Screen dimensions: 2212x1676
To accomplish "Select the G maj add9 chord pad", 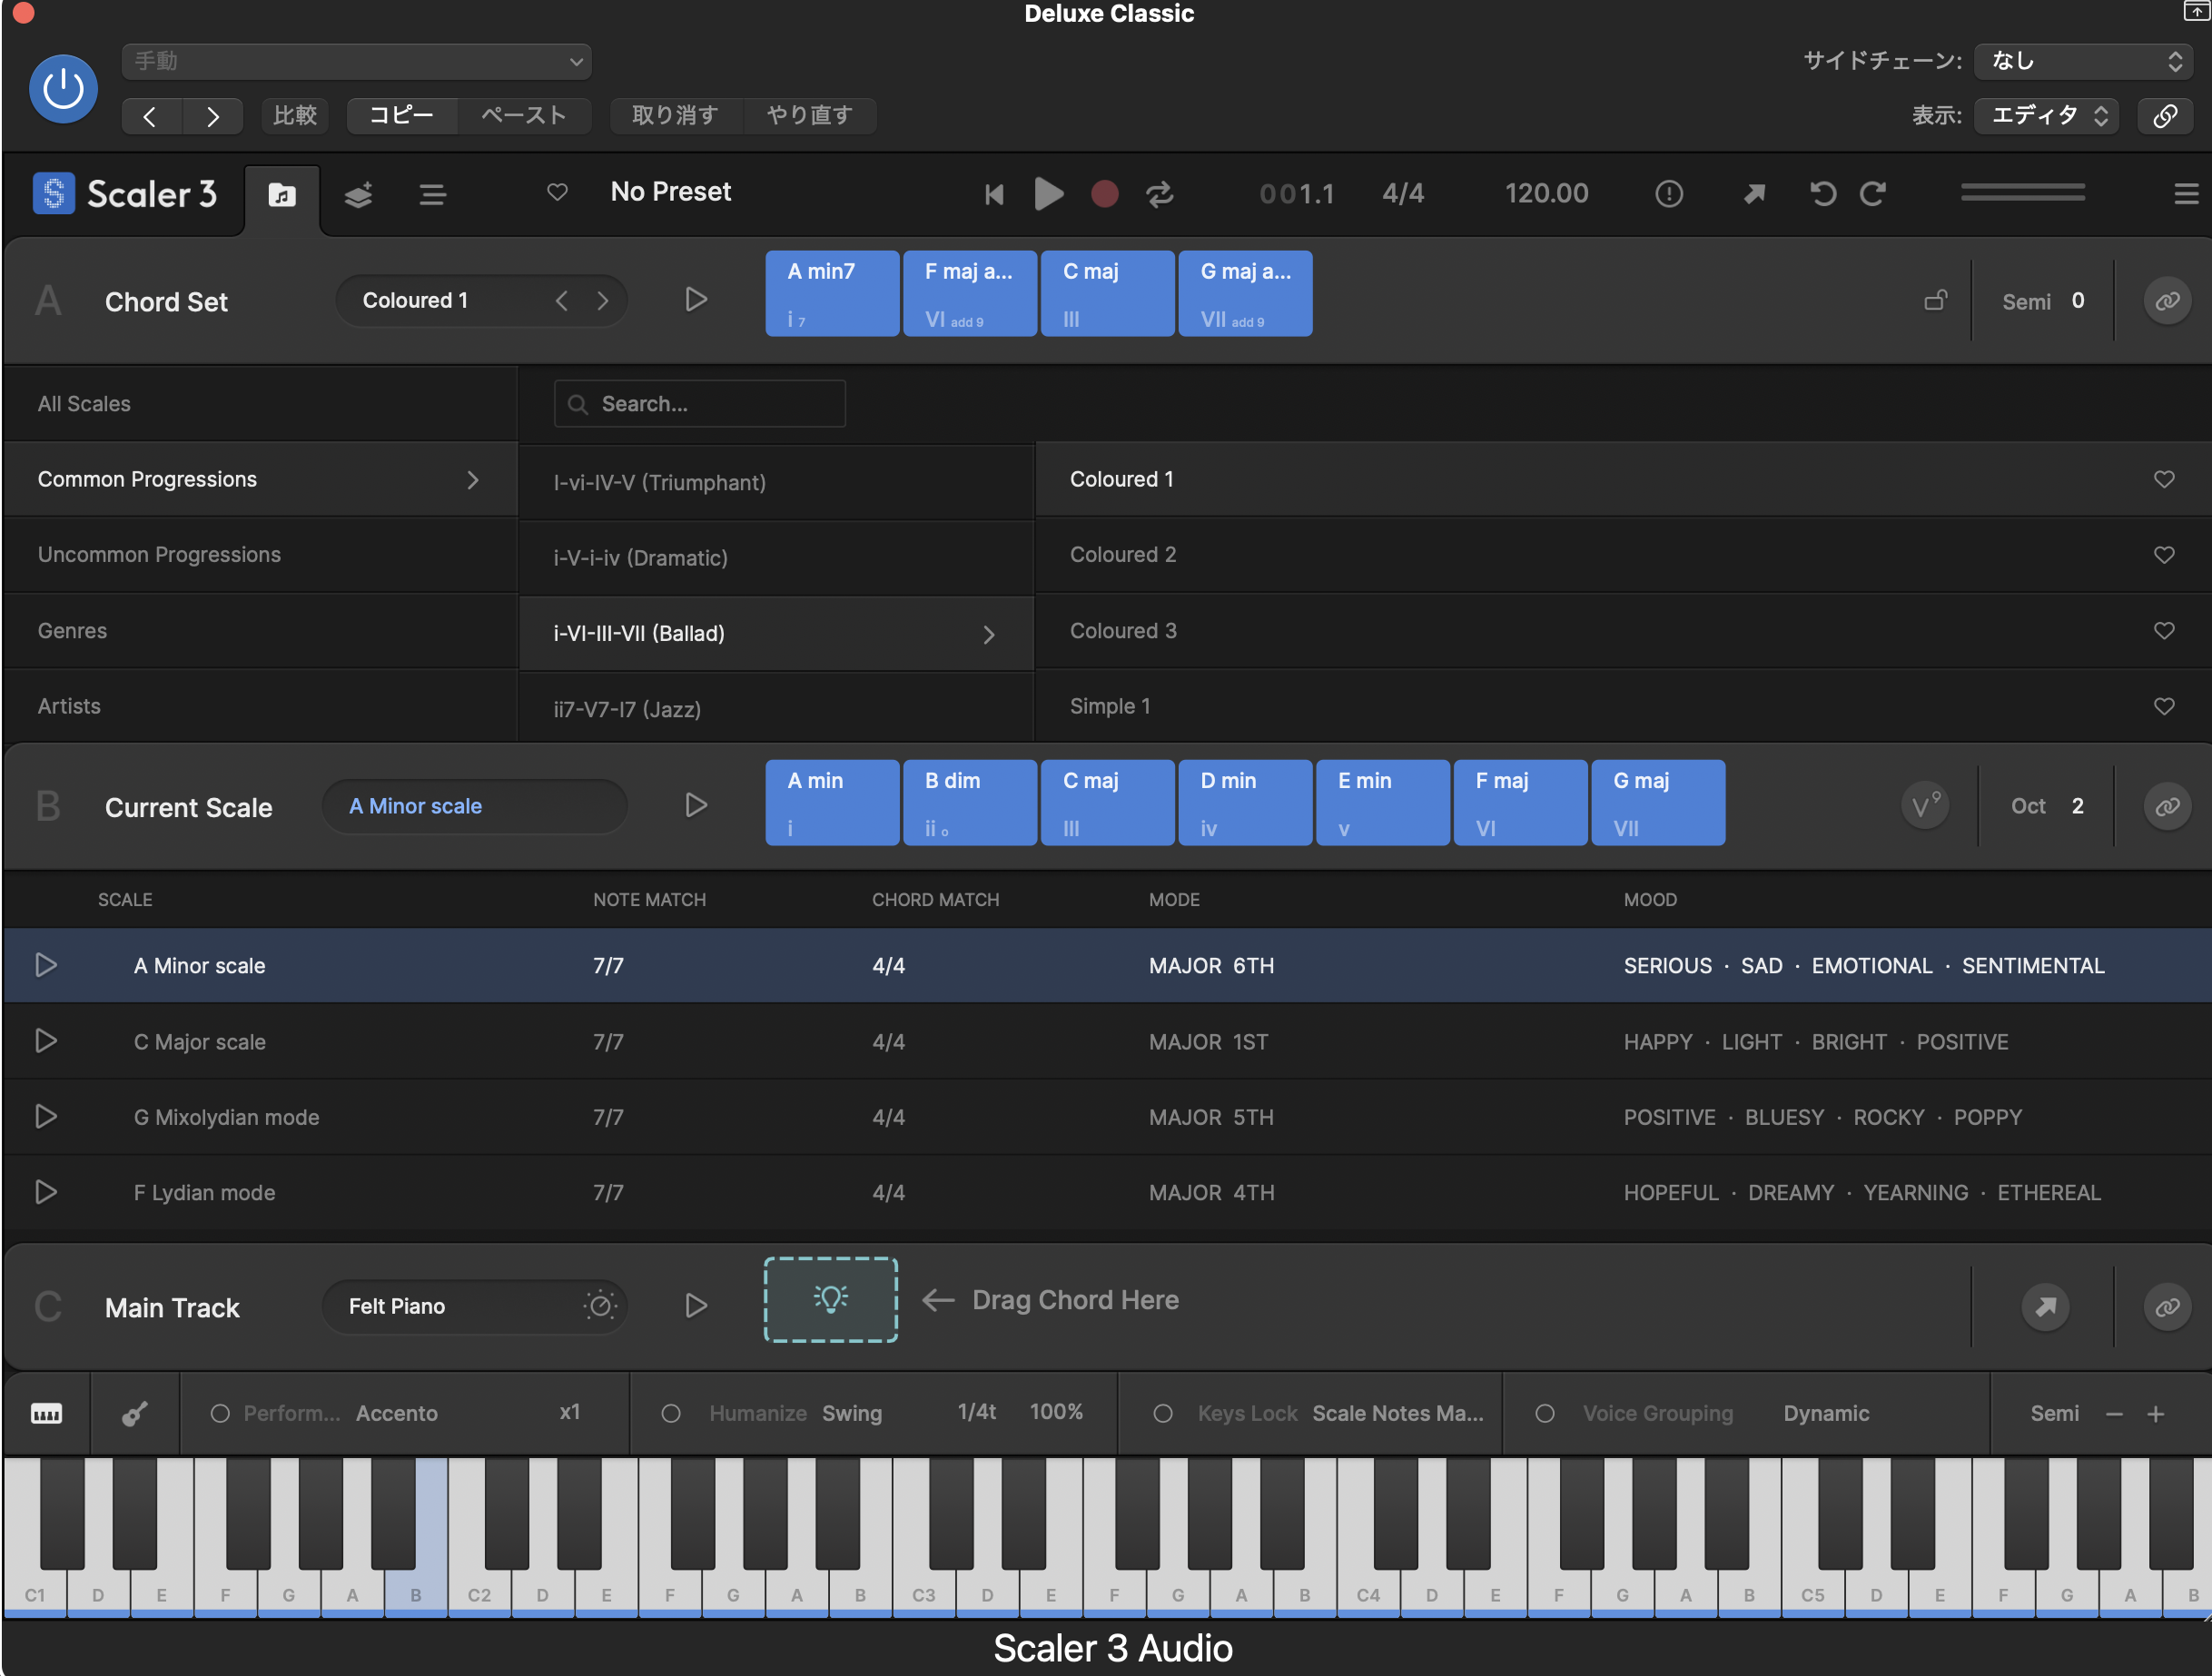I will [x=1245, y=293].
